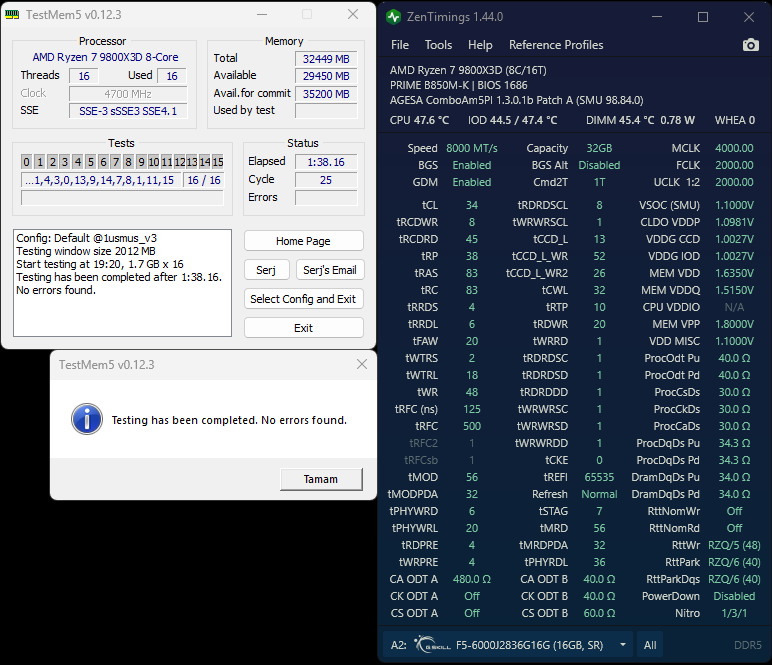Click the test log text box
Viewport: 772px width, 665px height.
pyautogui.click(x=122, y=283)
